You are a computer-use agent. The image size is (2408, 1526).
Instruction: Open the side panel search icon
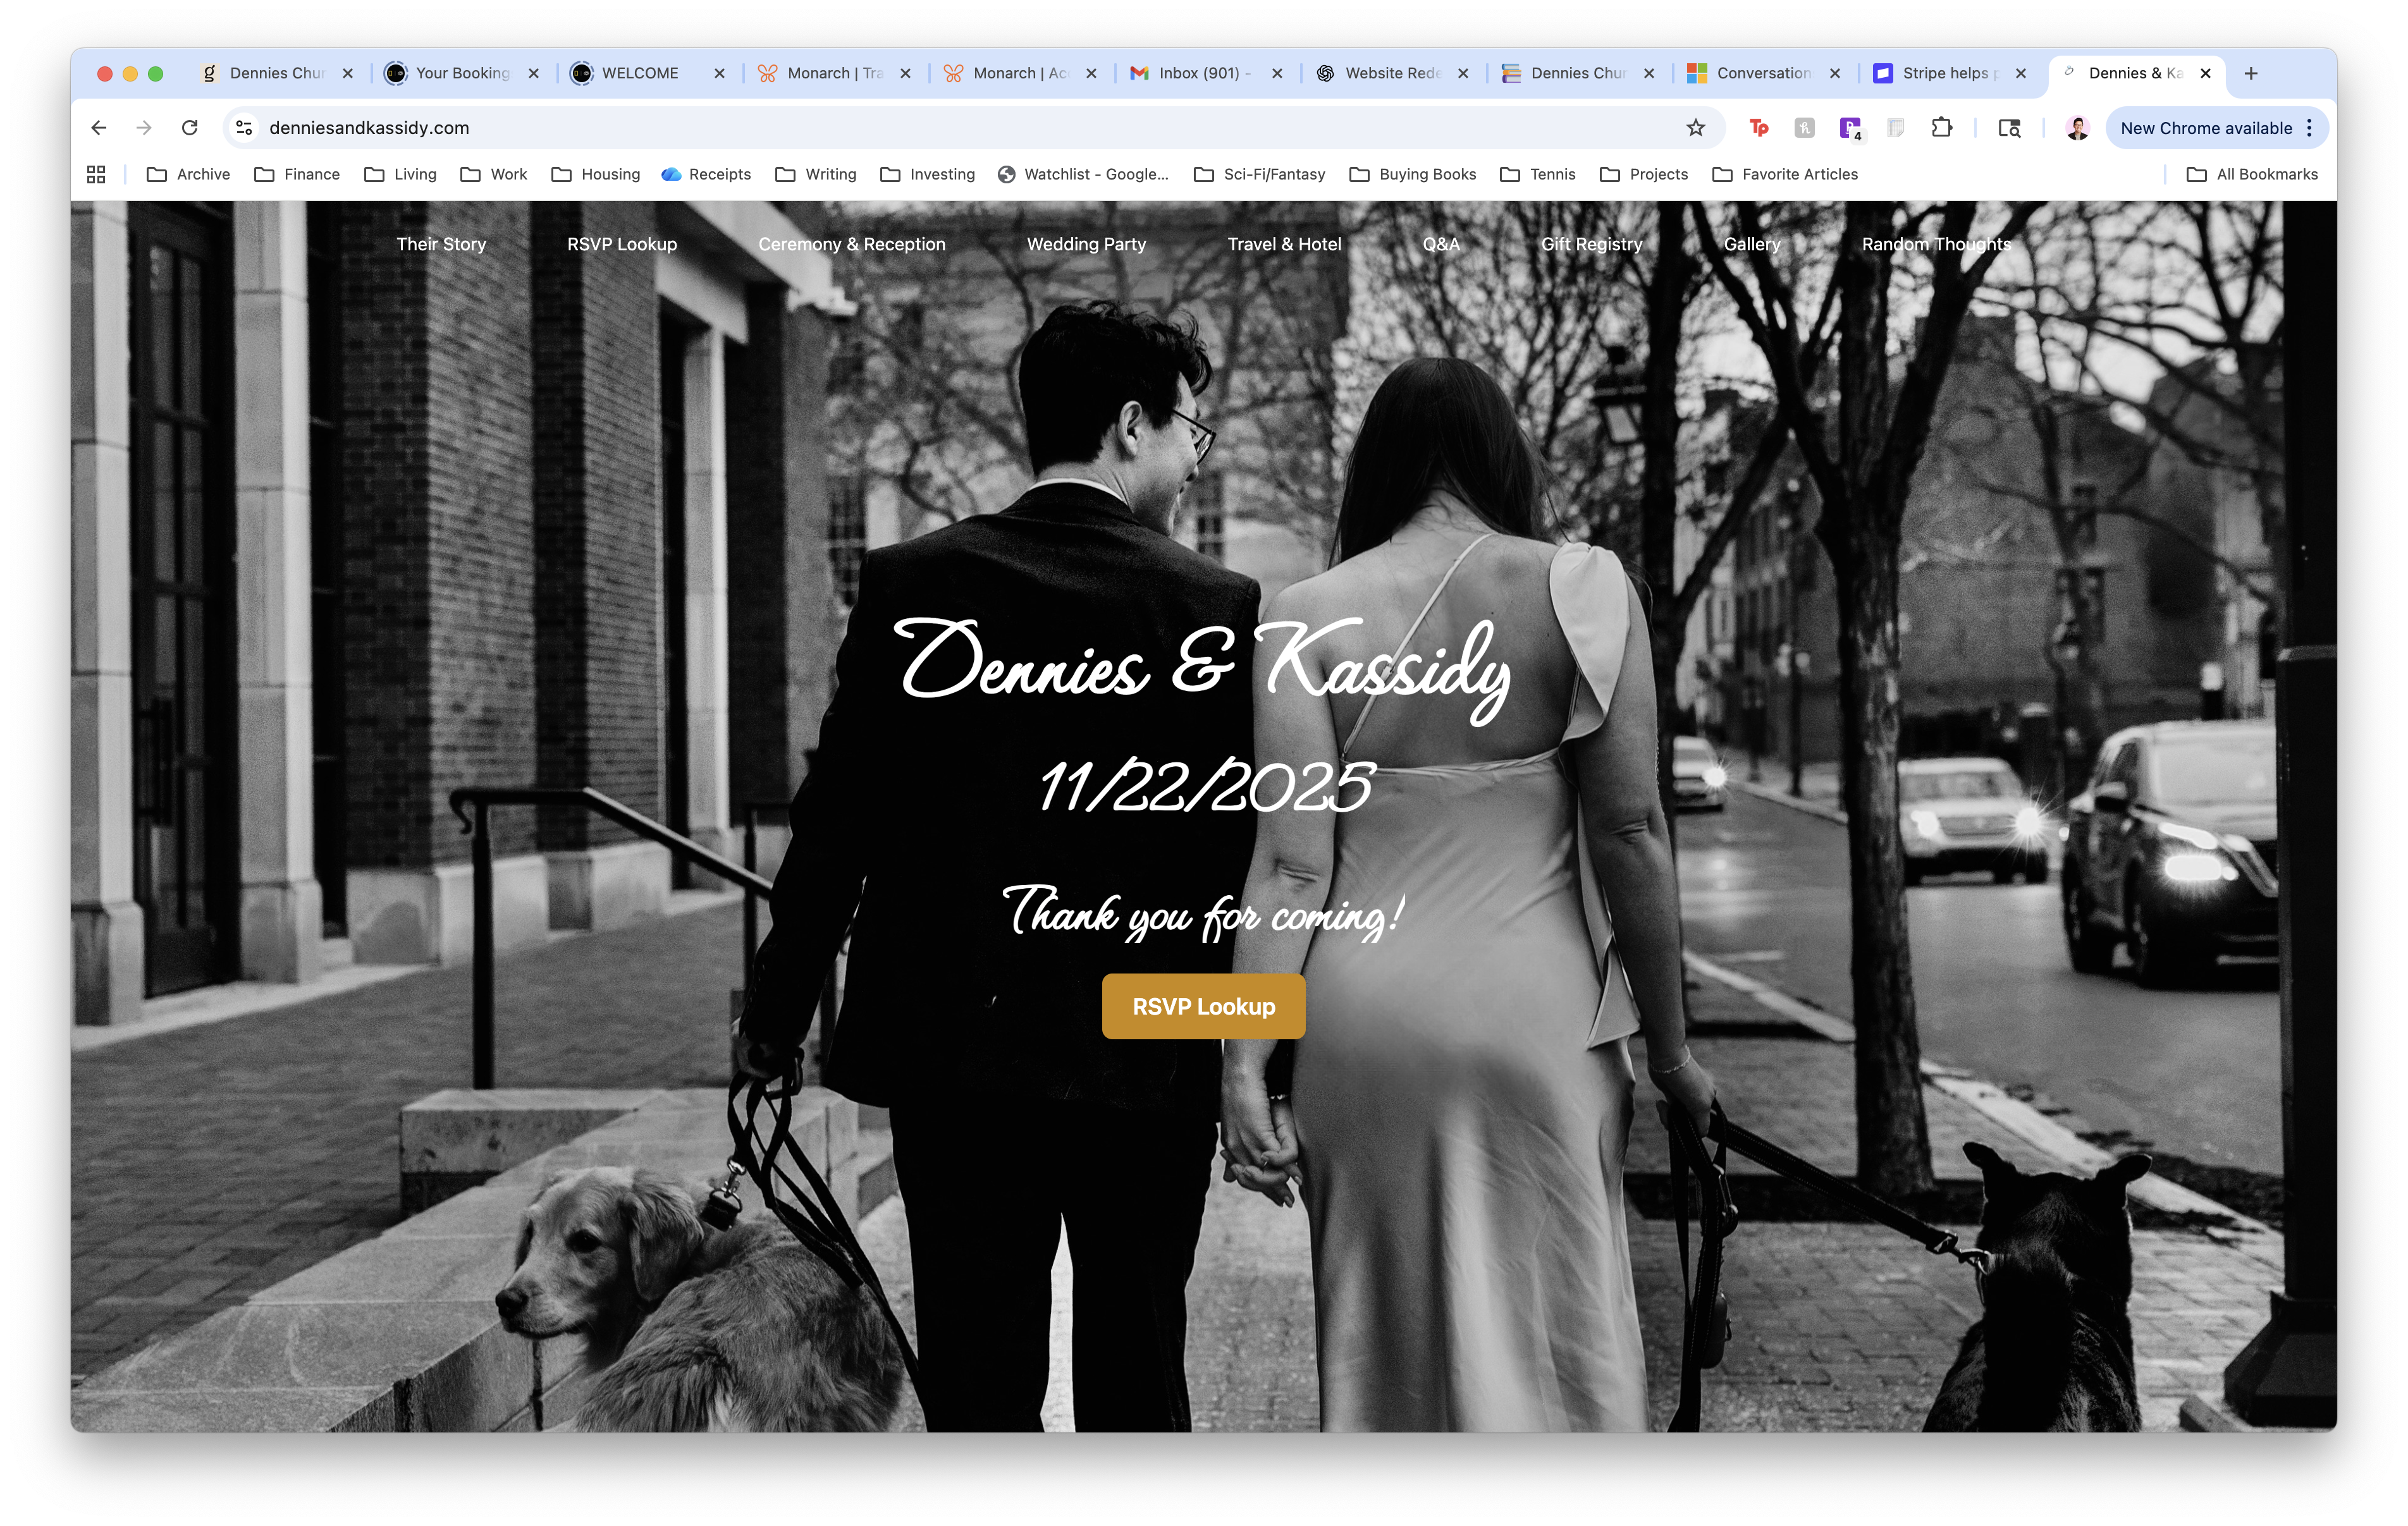2009,128
